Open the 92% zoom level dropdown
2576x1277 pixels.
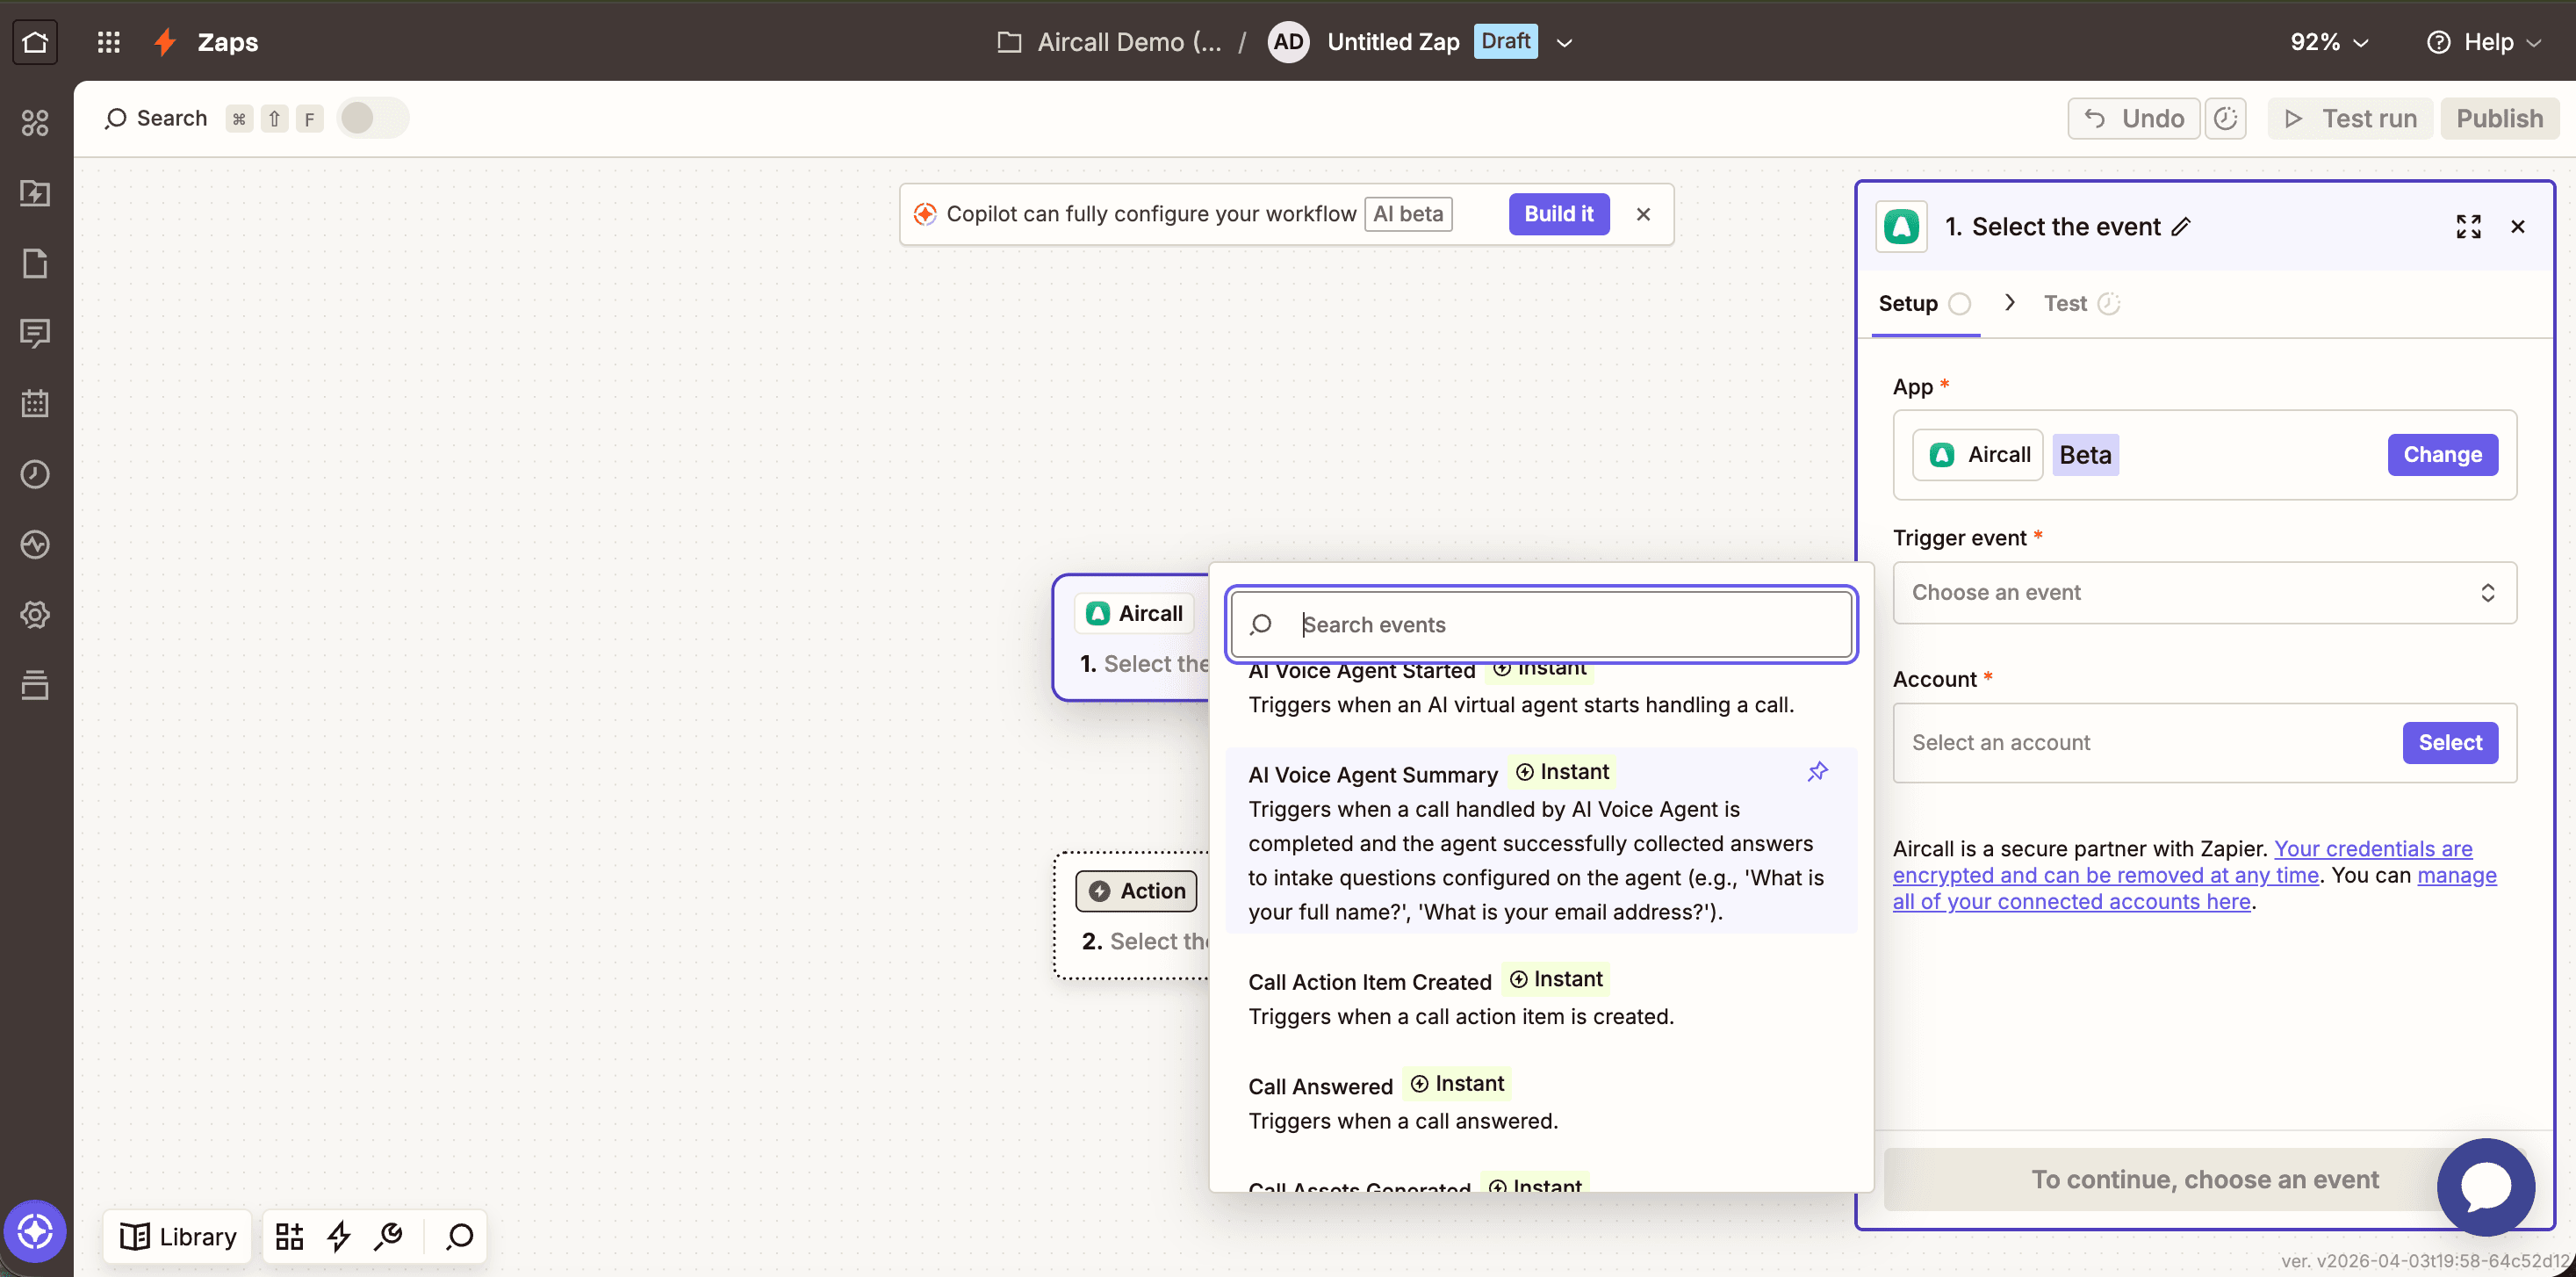coord(2329,42)
